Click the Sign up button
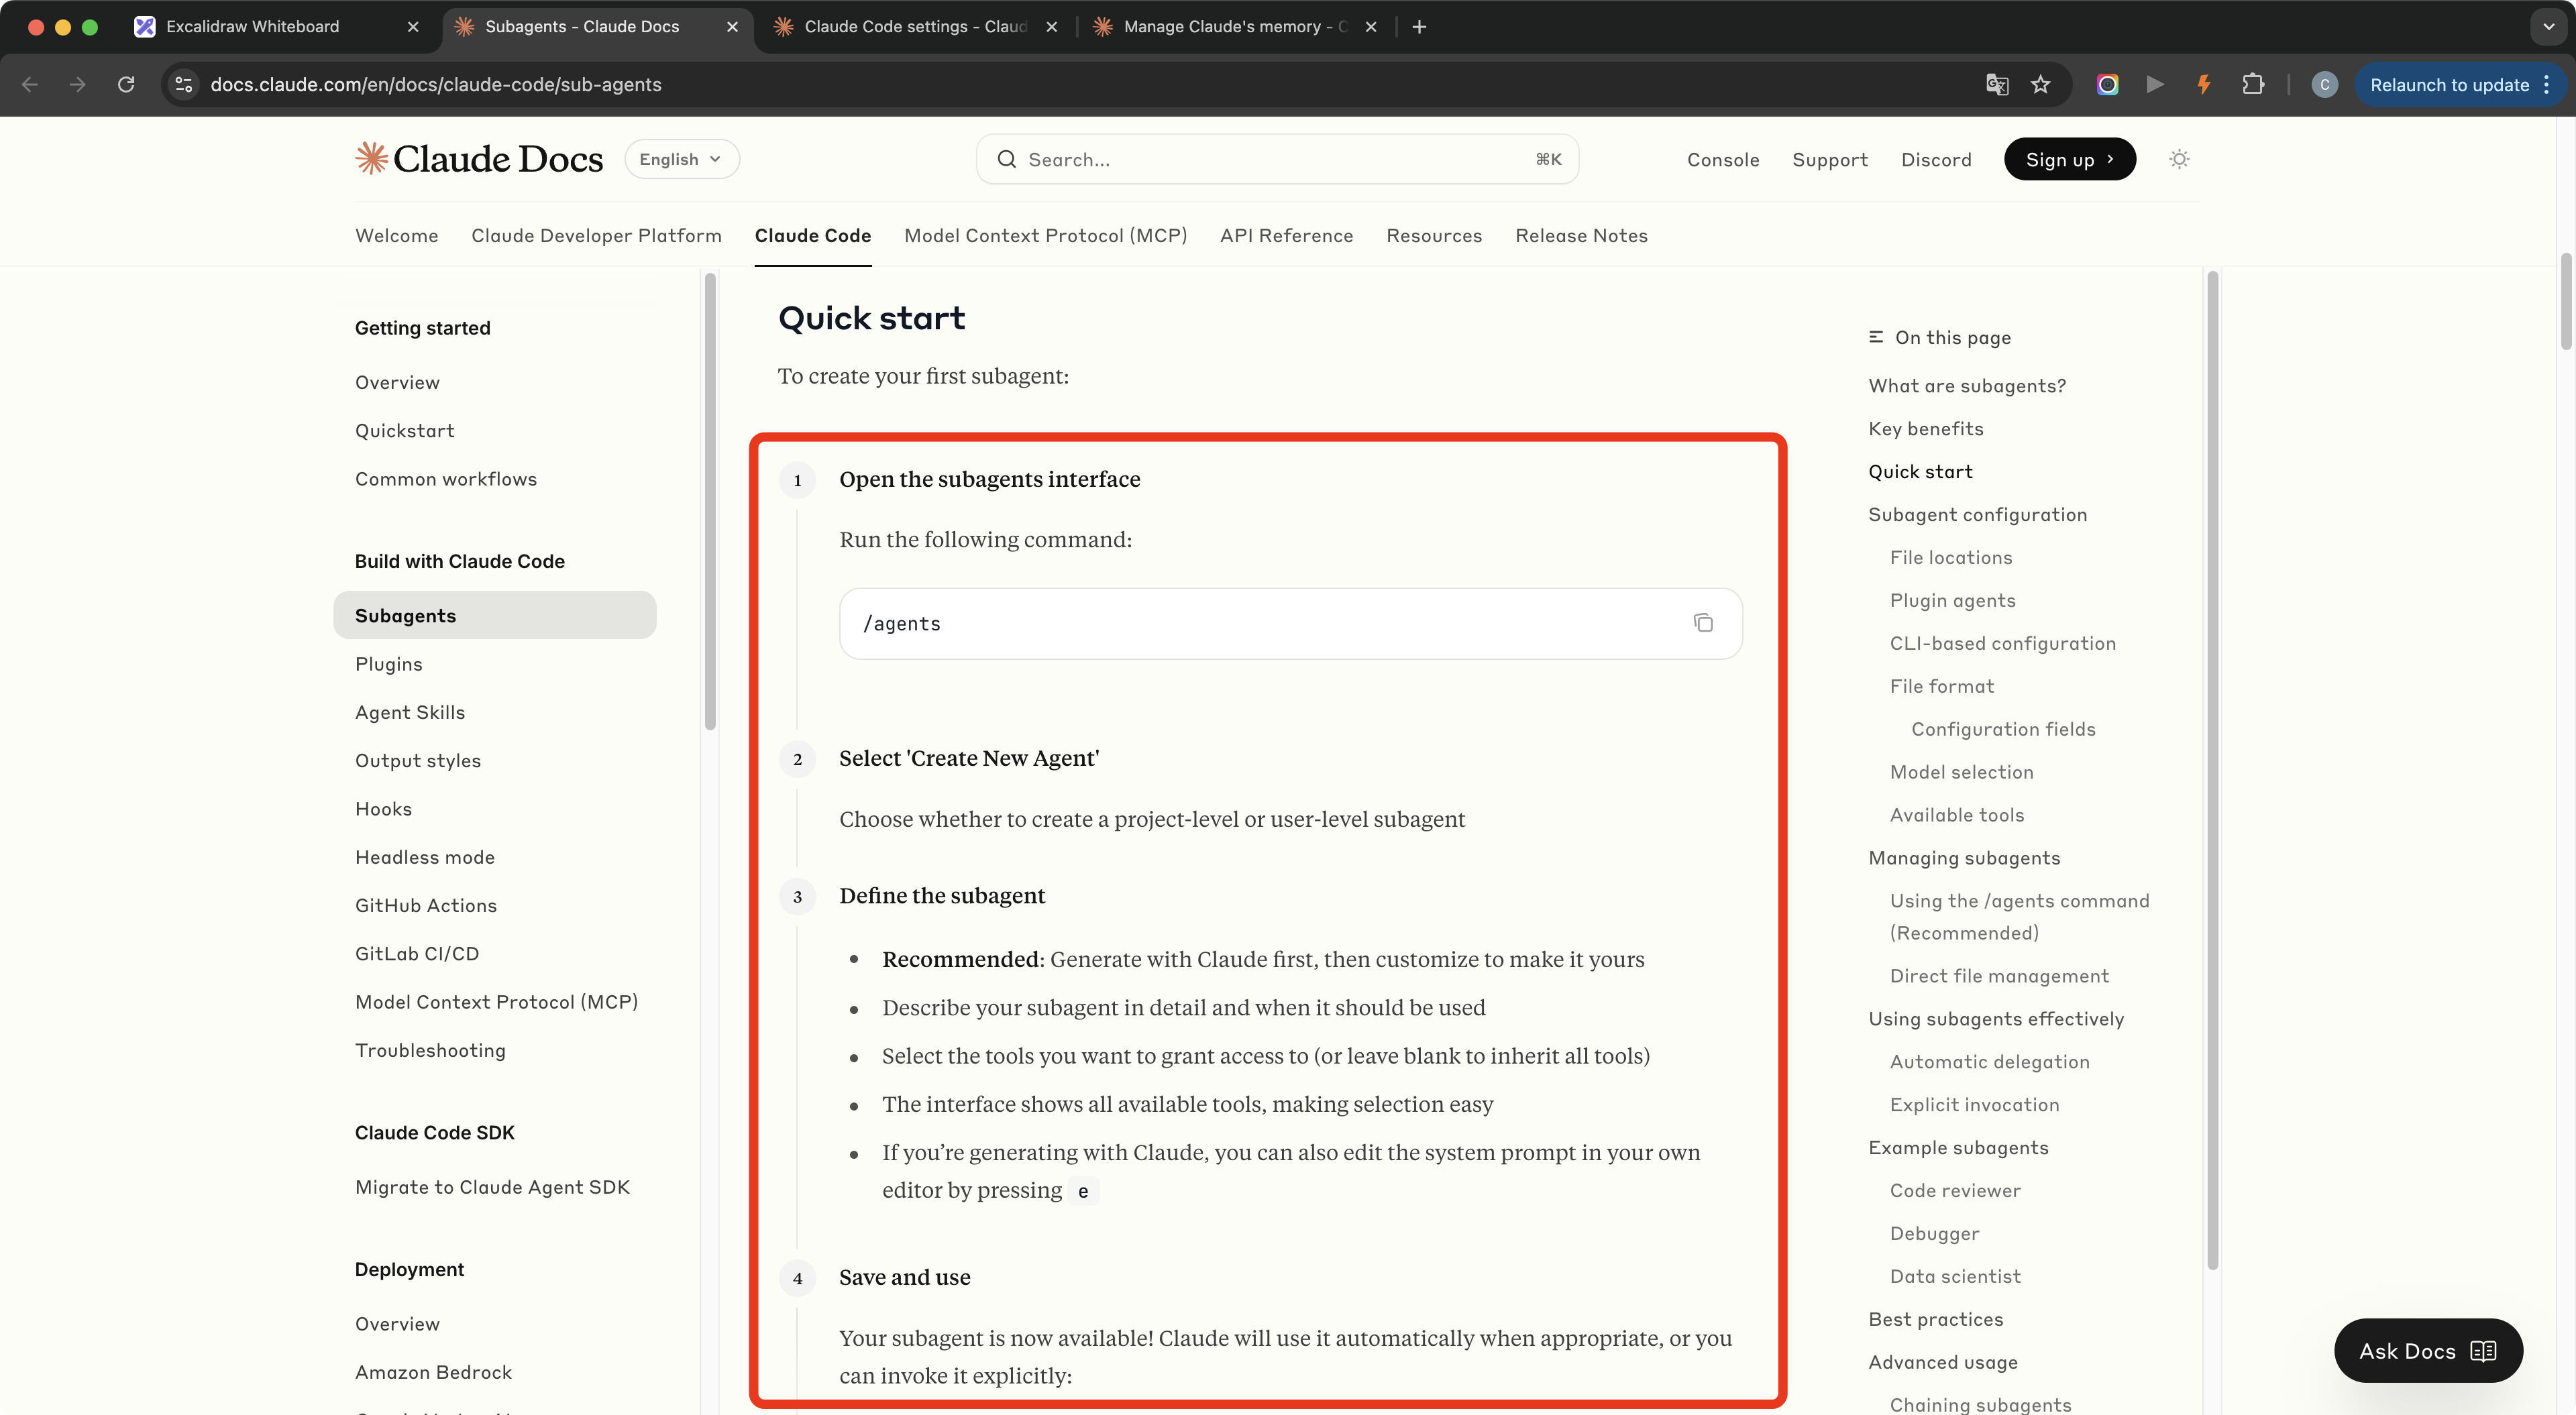Viewport: 2576px width, 1415px height. (2069, 159)
